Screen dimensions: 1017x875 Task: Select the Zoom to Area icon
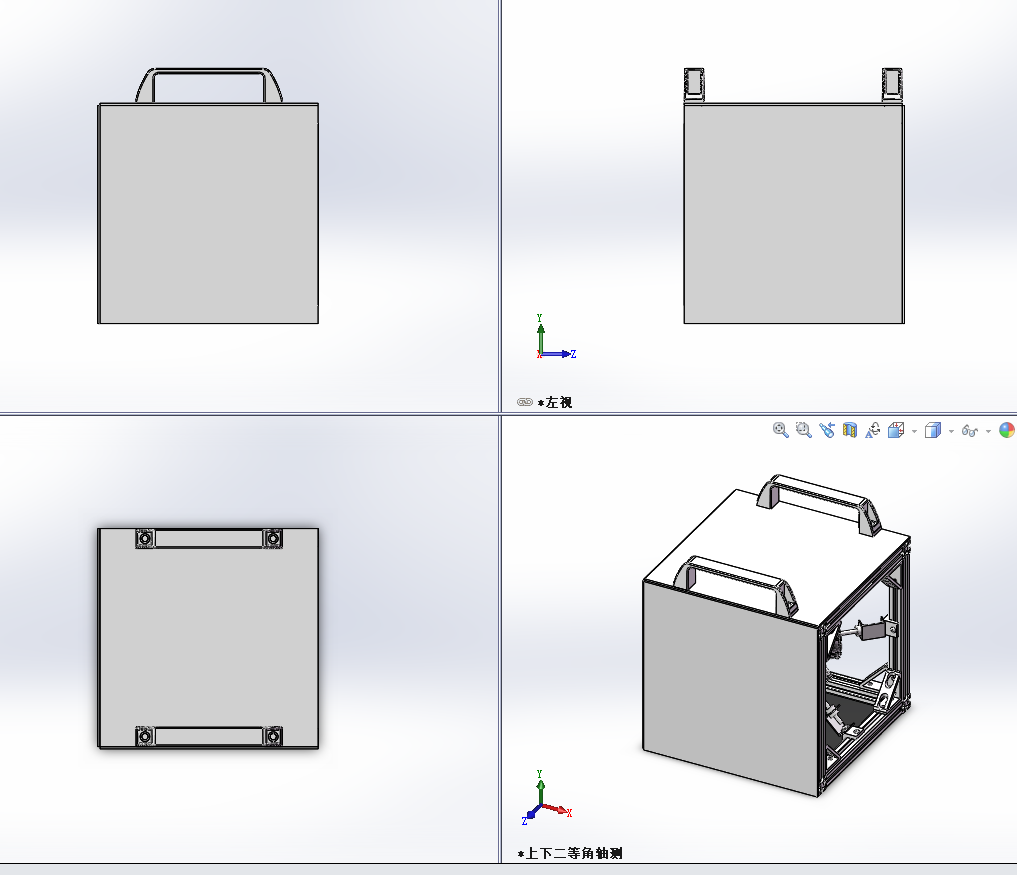tap(804, 430)
